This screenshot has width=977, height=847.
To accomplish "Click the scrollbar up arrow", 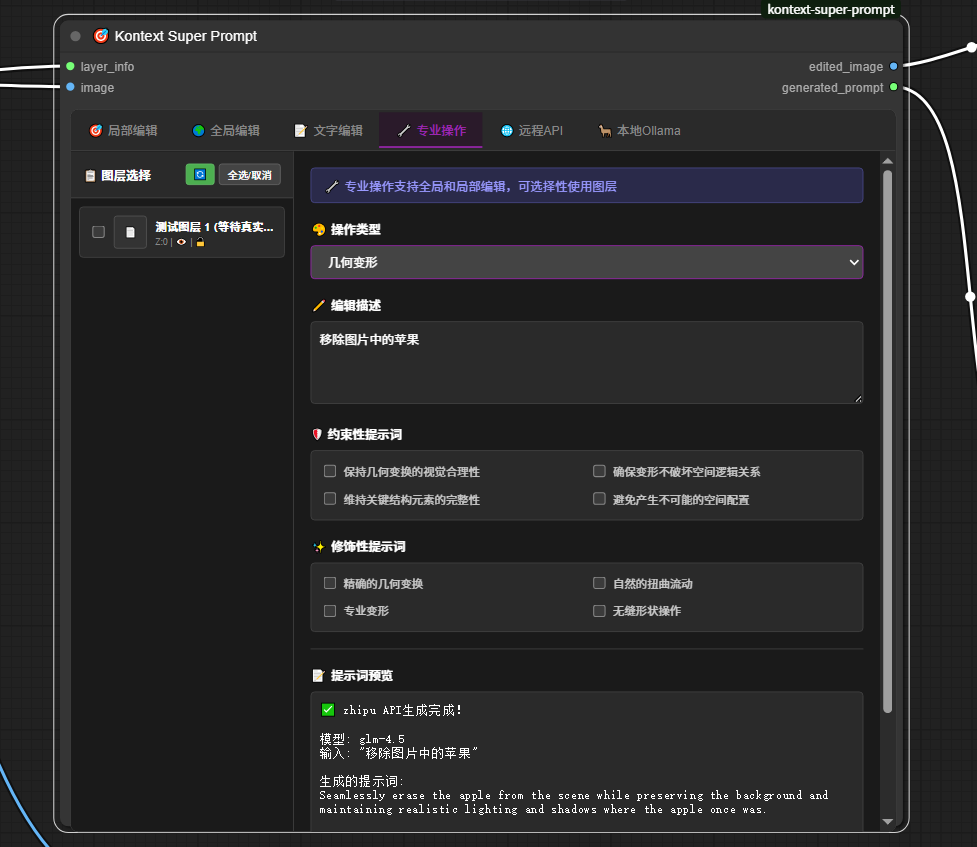I will point(888,161).
